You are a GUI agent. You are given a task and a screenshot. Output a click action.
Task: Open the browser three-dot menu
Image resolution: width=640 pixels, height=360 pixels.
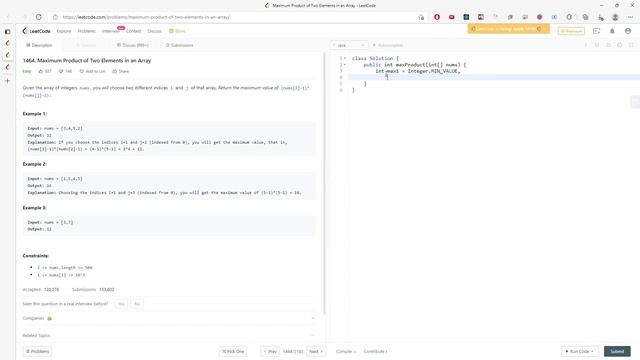click(631, 17)
